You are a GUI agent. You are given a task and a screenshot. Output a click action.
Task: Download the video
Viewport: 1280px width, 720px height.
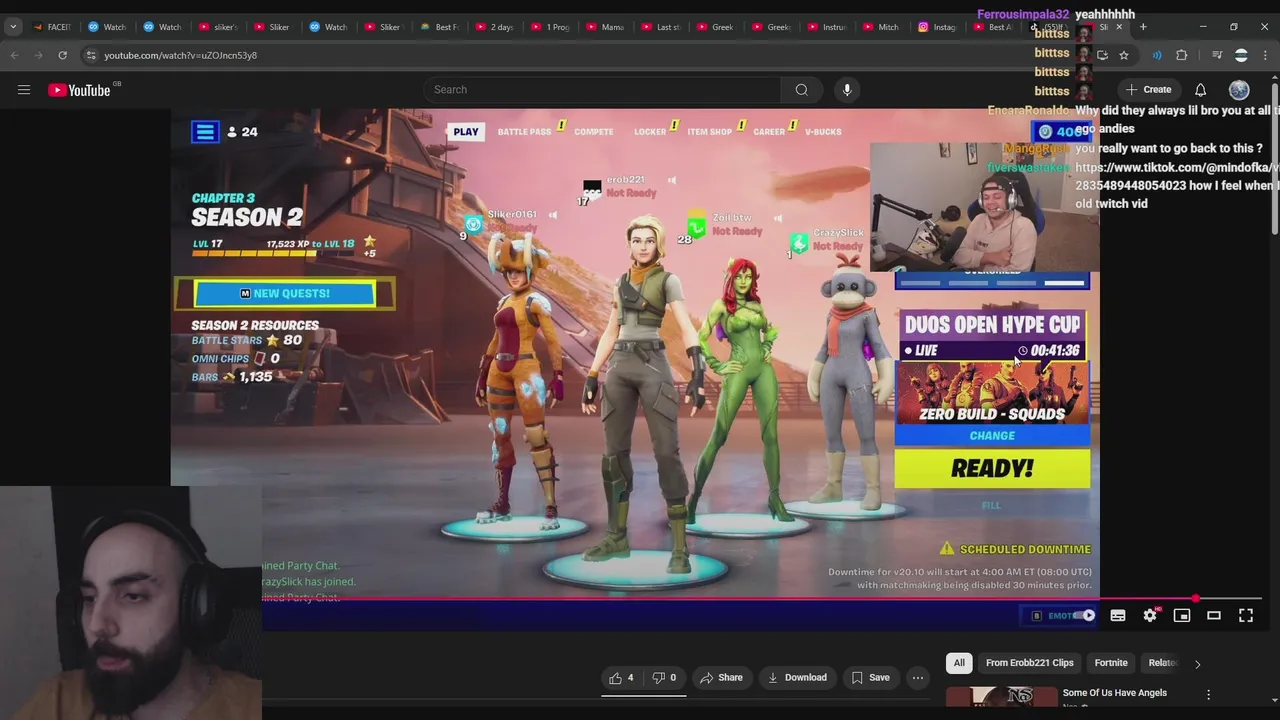797,677
